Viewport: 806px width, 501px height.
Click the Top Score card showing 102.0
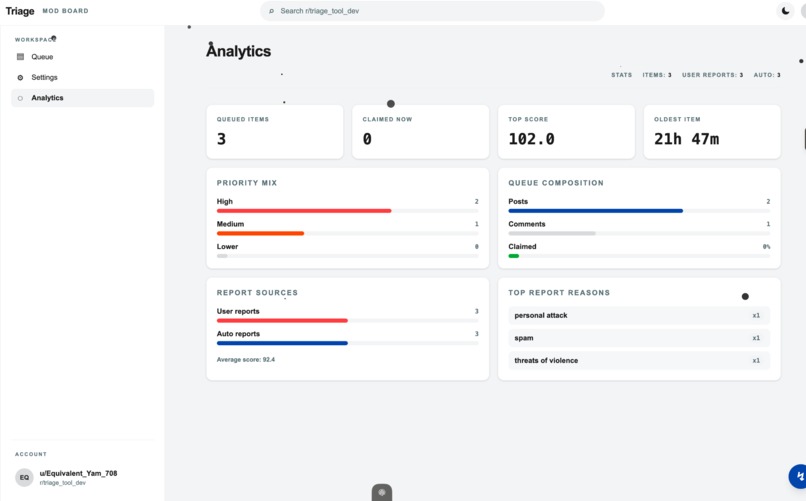click(566, 132)
